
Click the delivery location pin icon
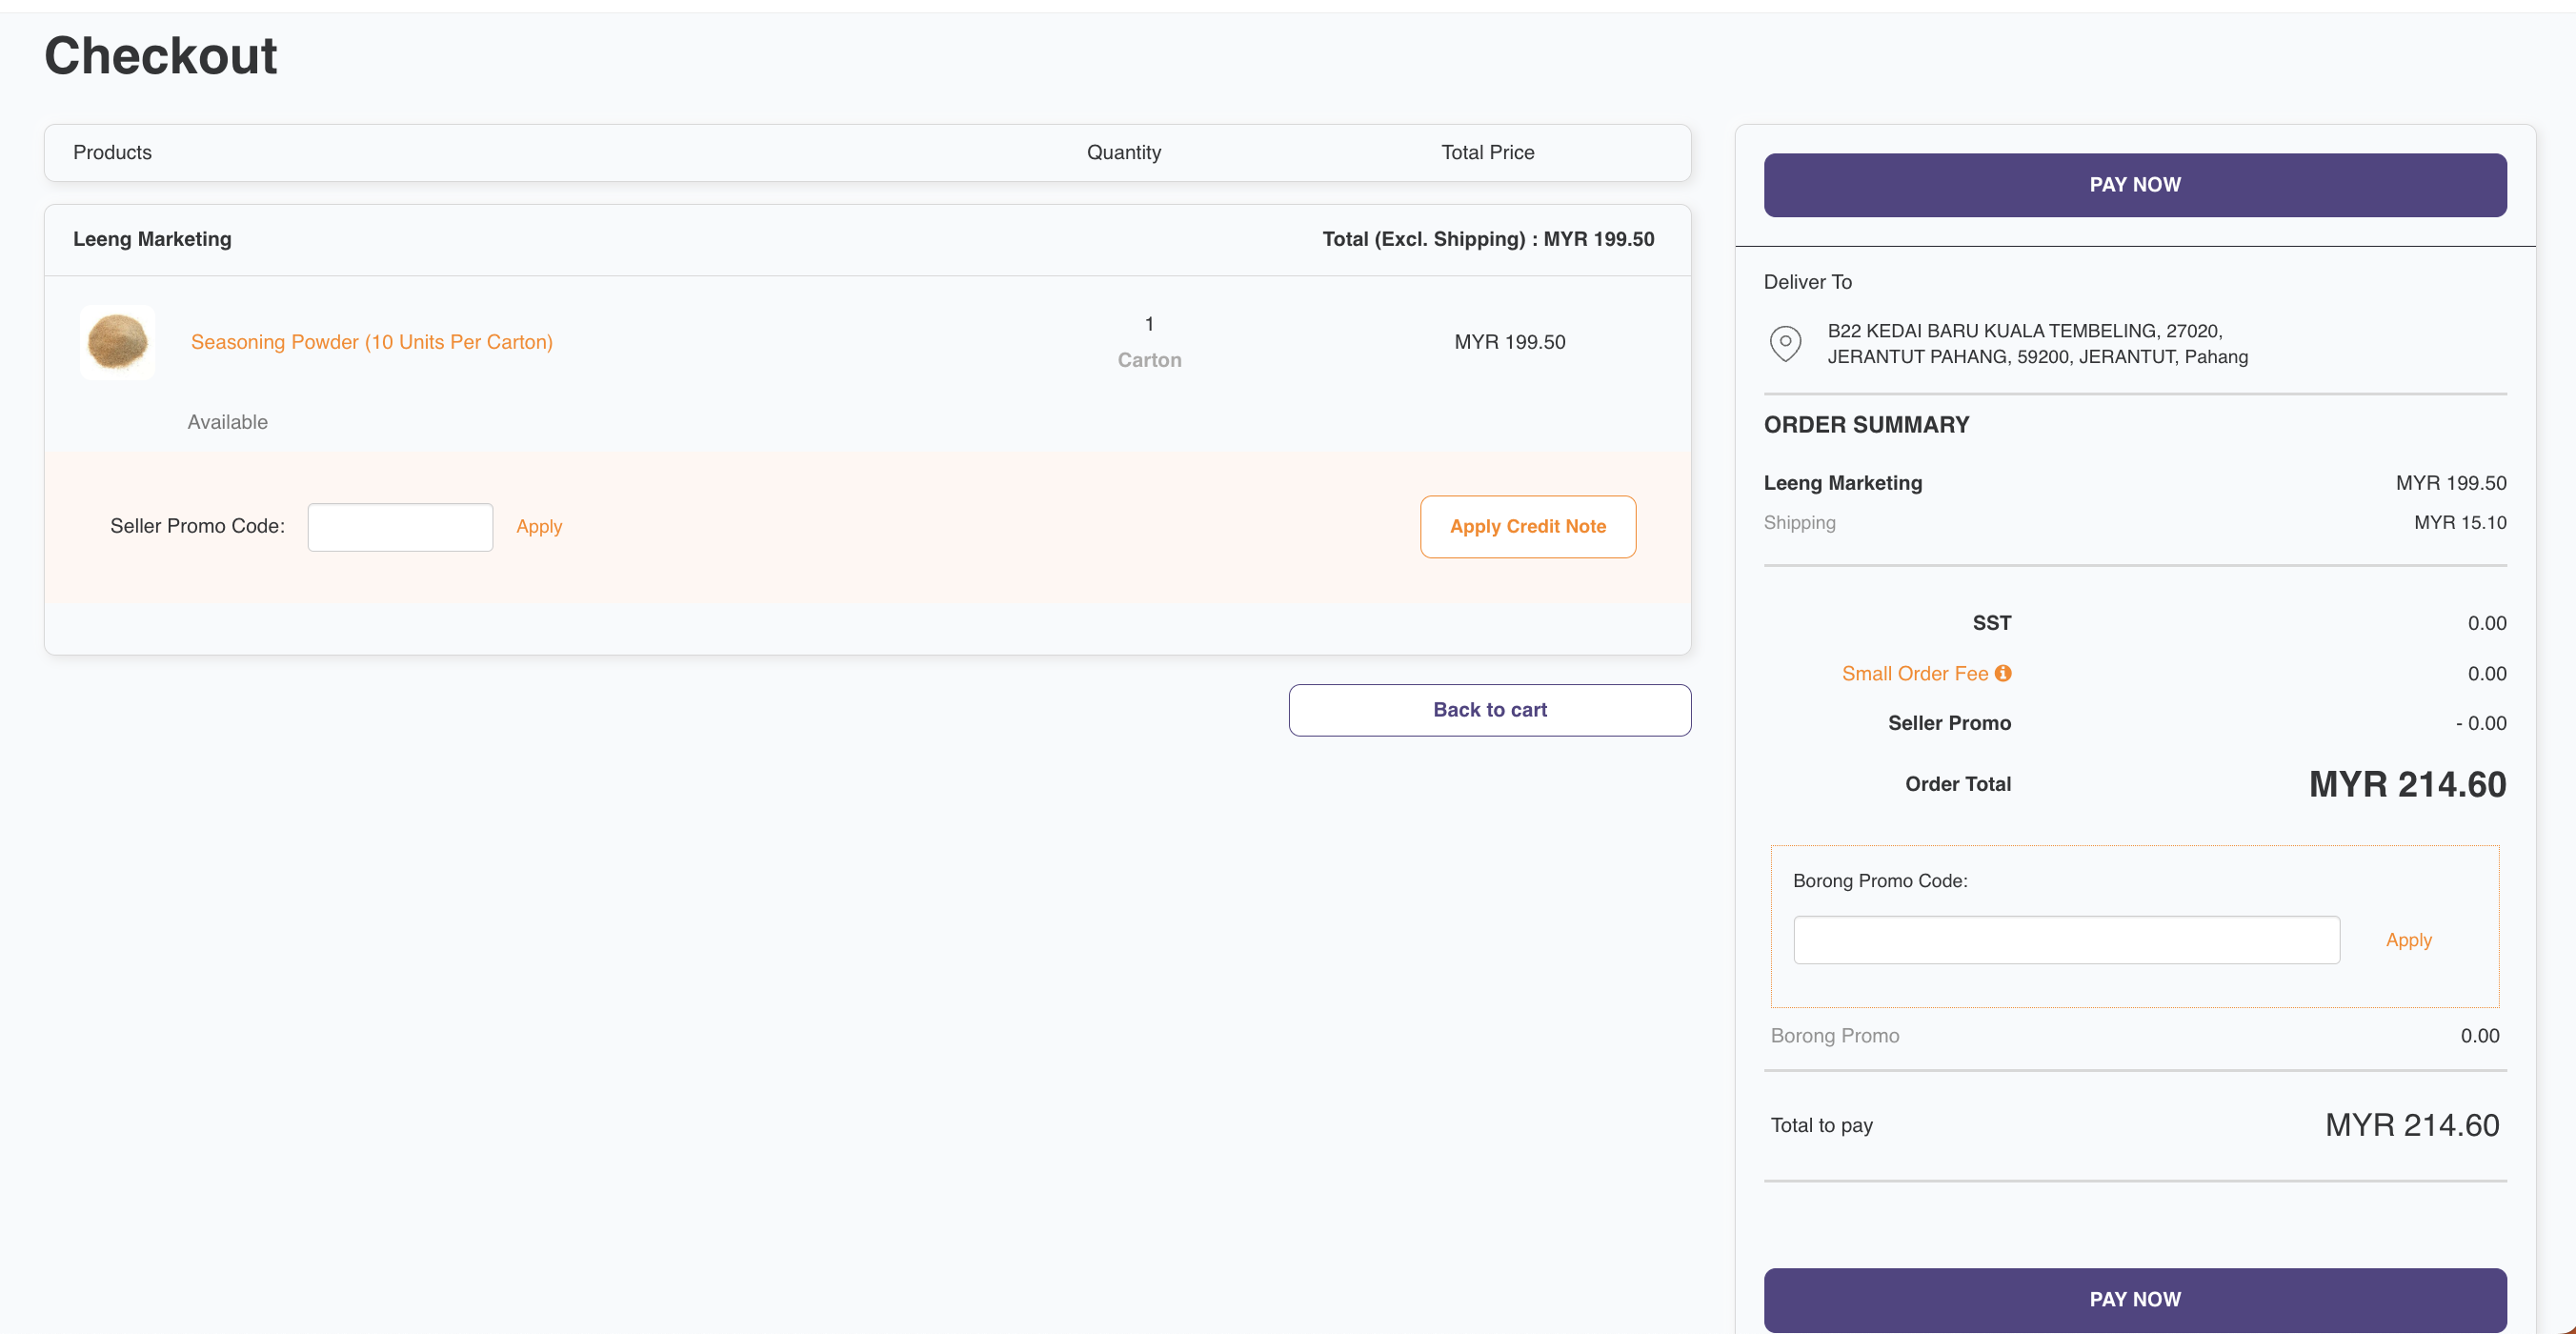coord(1785,343)
